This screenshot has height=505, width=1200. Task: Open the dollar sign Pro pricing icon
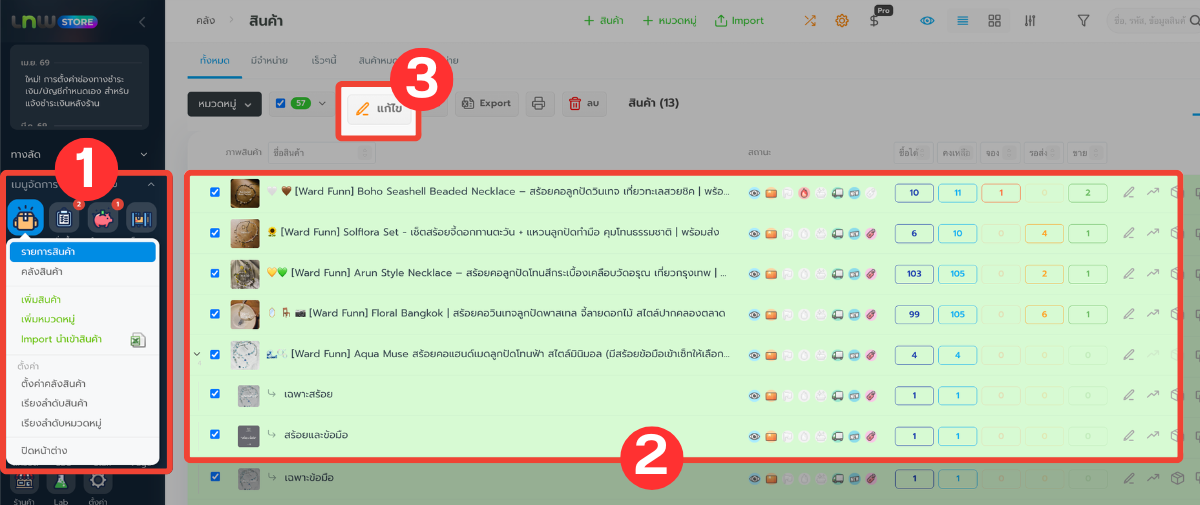[874, 21]
